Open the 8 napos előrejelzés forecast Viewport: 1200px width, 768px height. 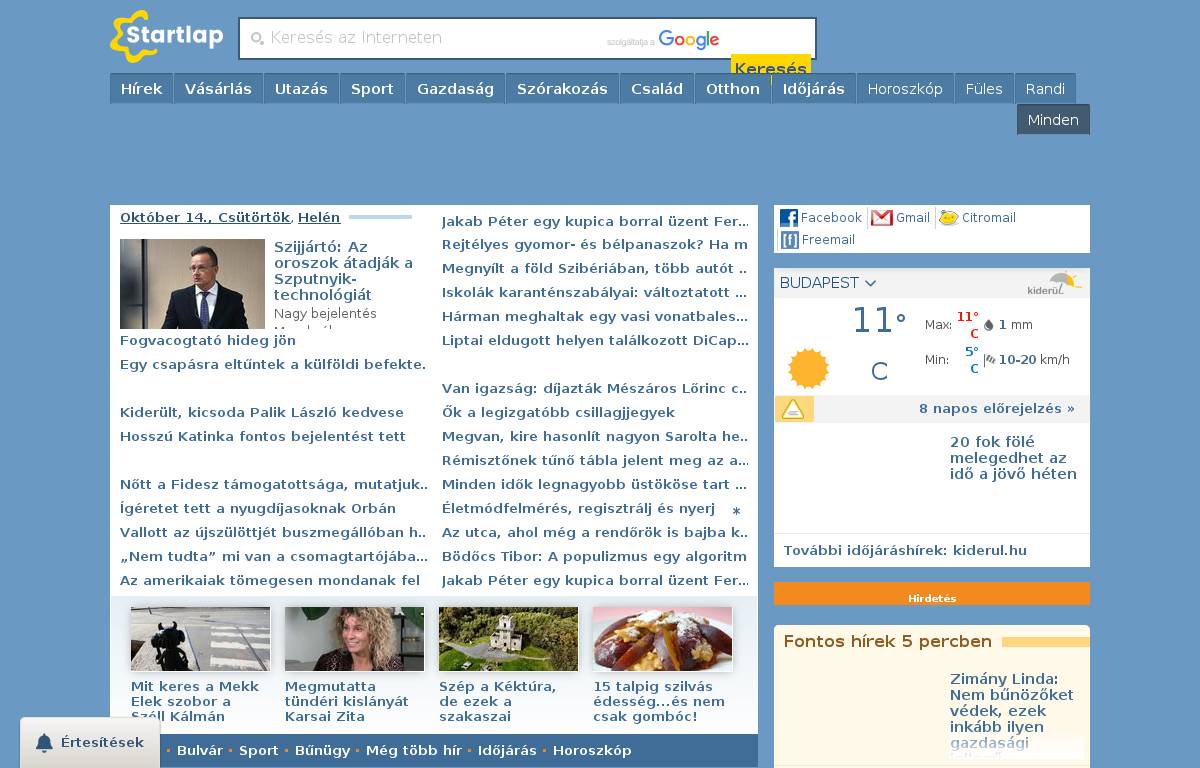pos(996,409)
